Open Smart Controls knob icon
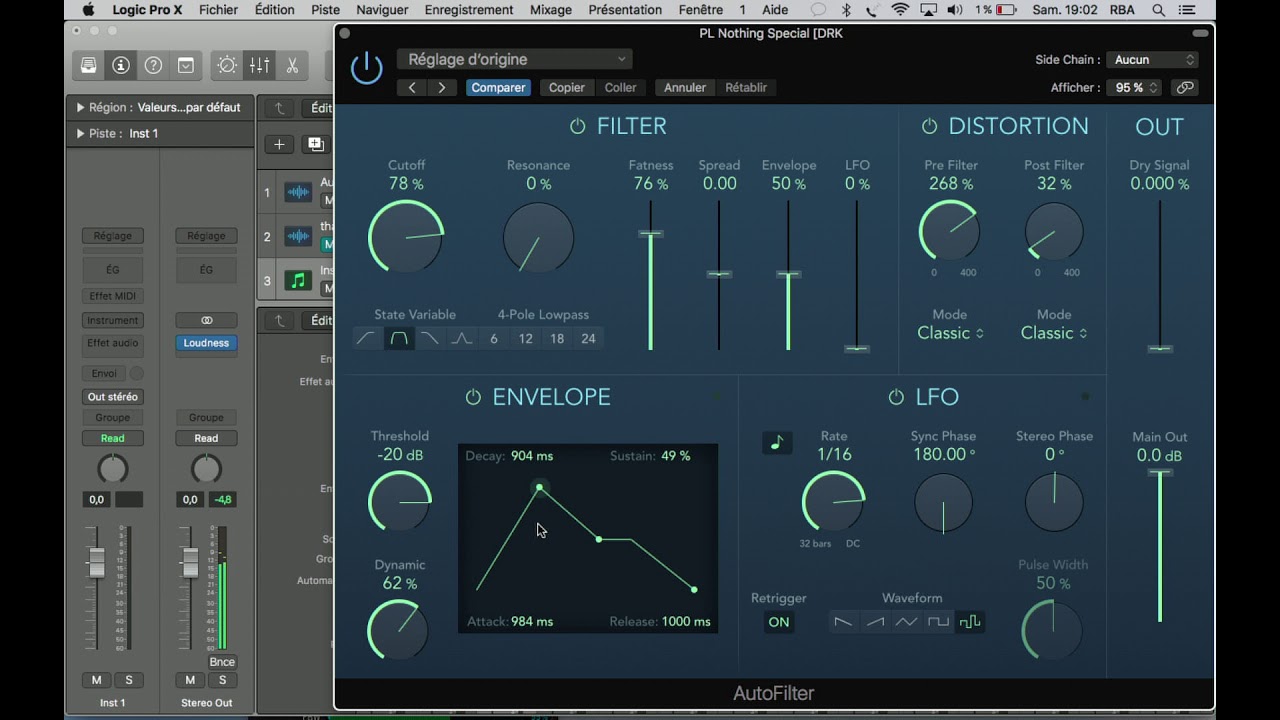 [x=227, y=65]
